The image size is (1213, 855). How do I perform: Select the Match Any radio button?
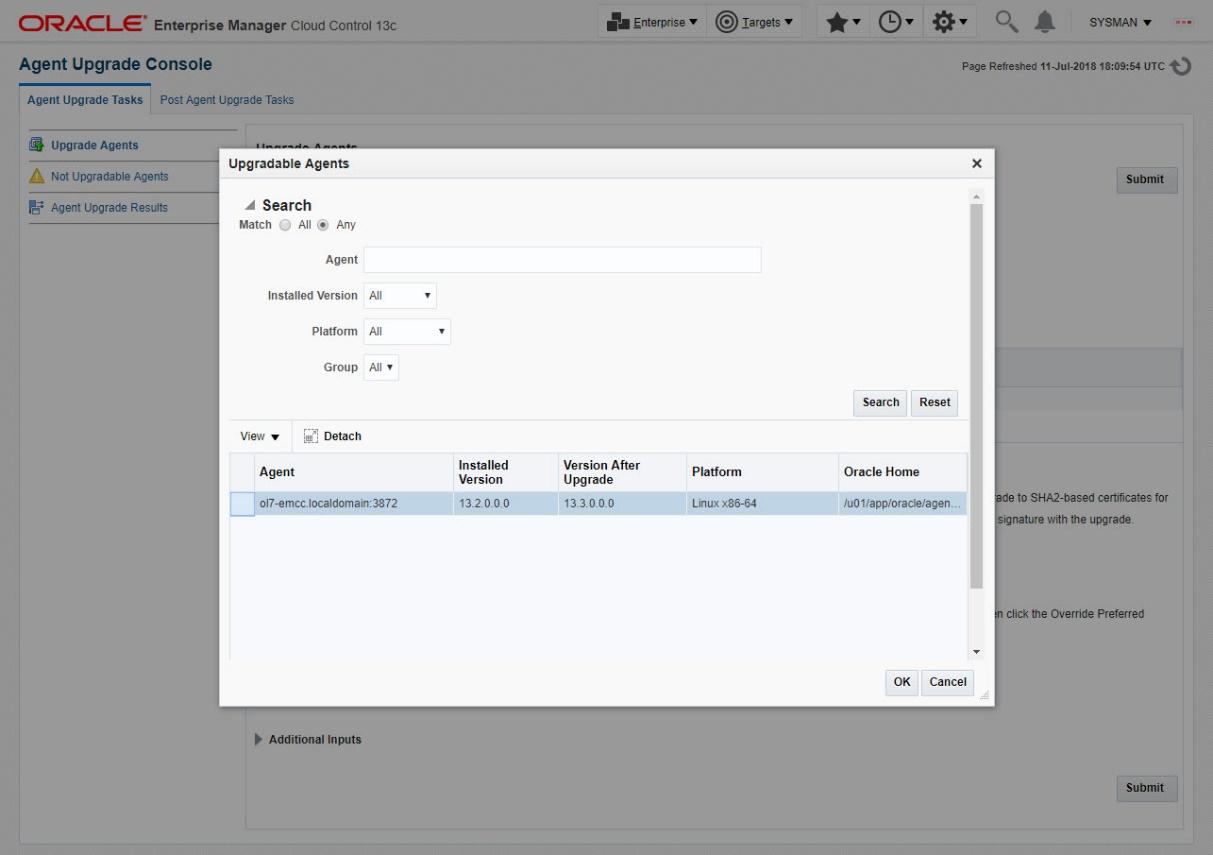(324, 225)
